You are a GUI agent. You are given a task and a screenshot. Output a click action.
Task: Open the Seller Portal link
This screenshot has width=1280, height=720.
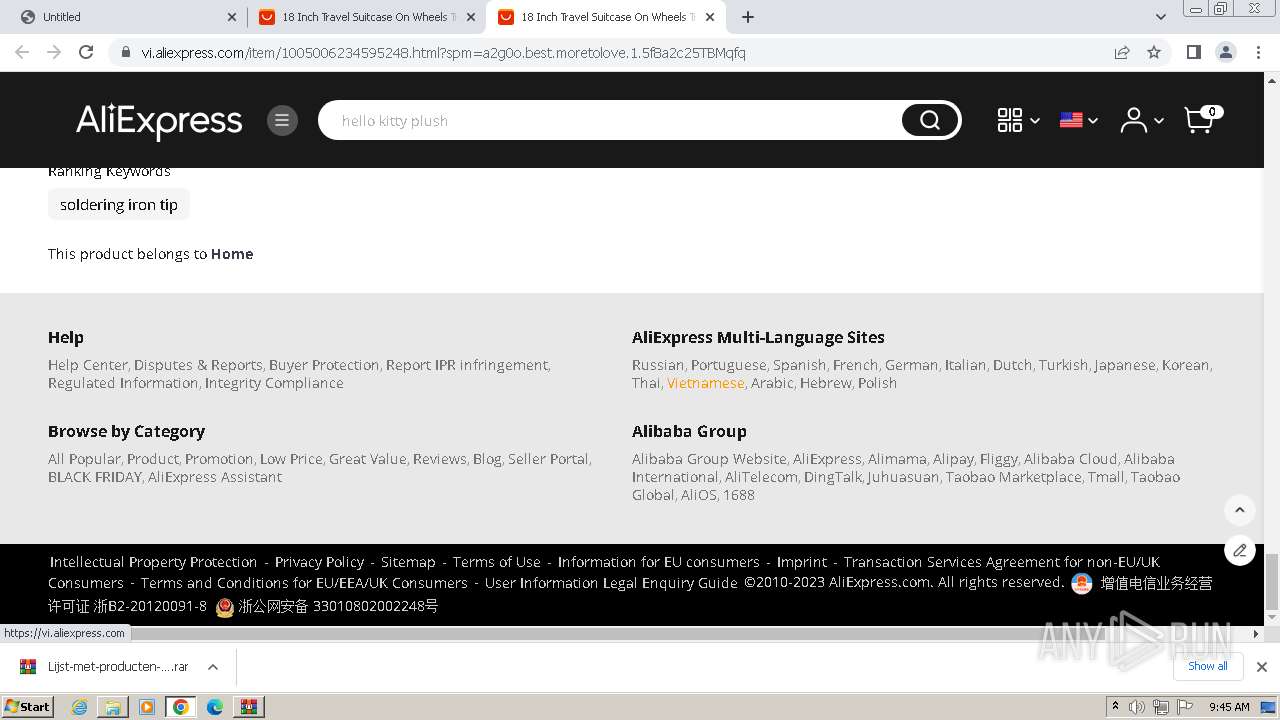[x=548, y=459]
